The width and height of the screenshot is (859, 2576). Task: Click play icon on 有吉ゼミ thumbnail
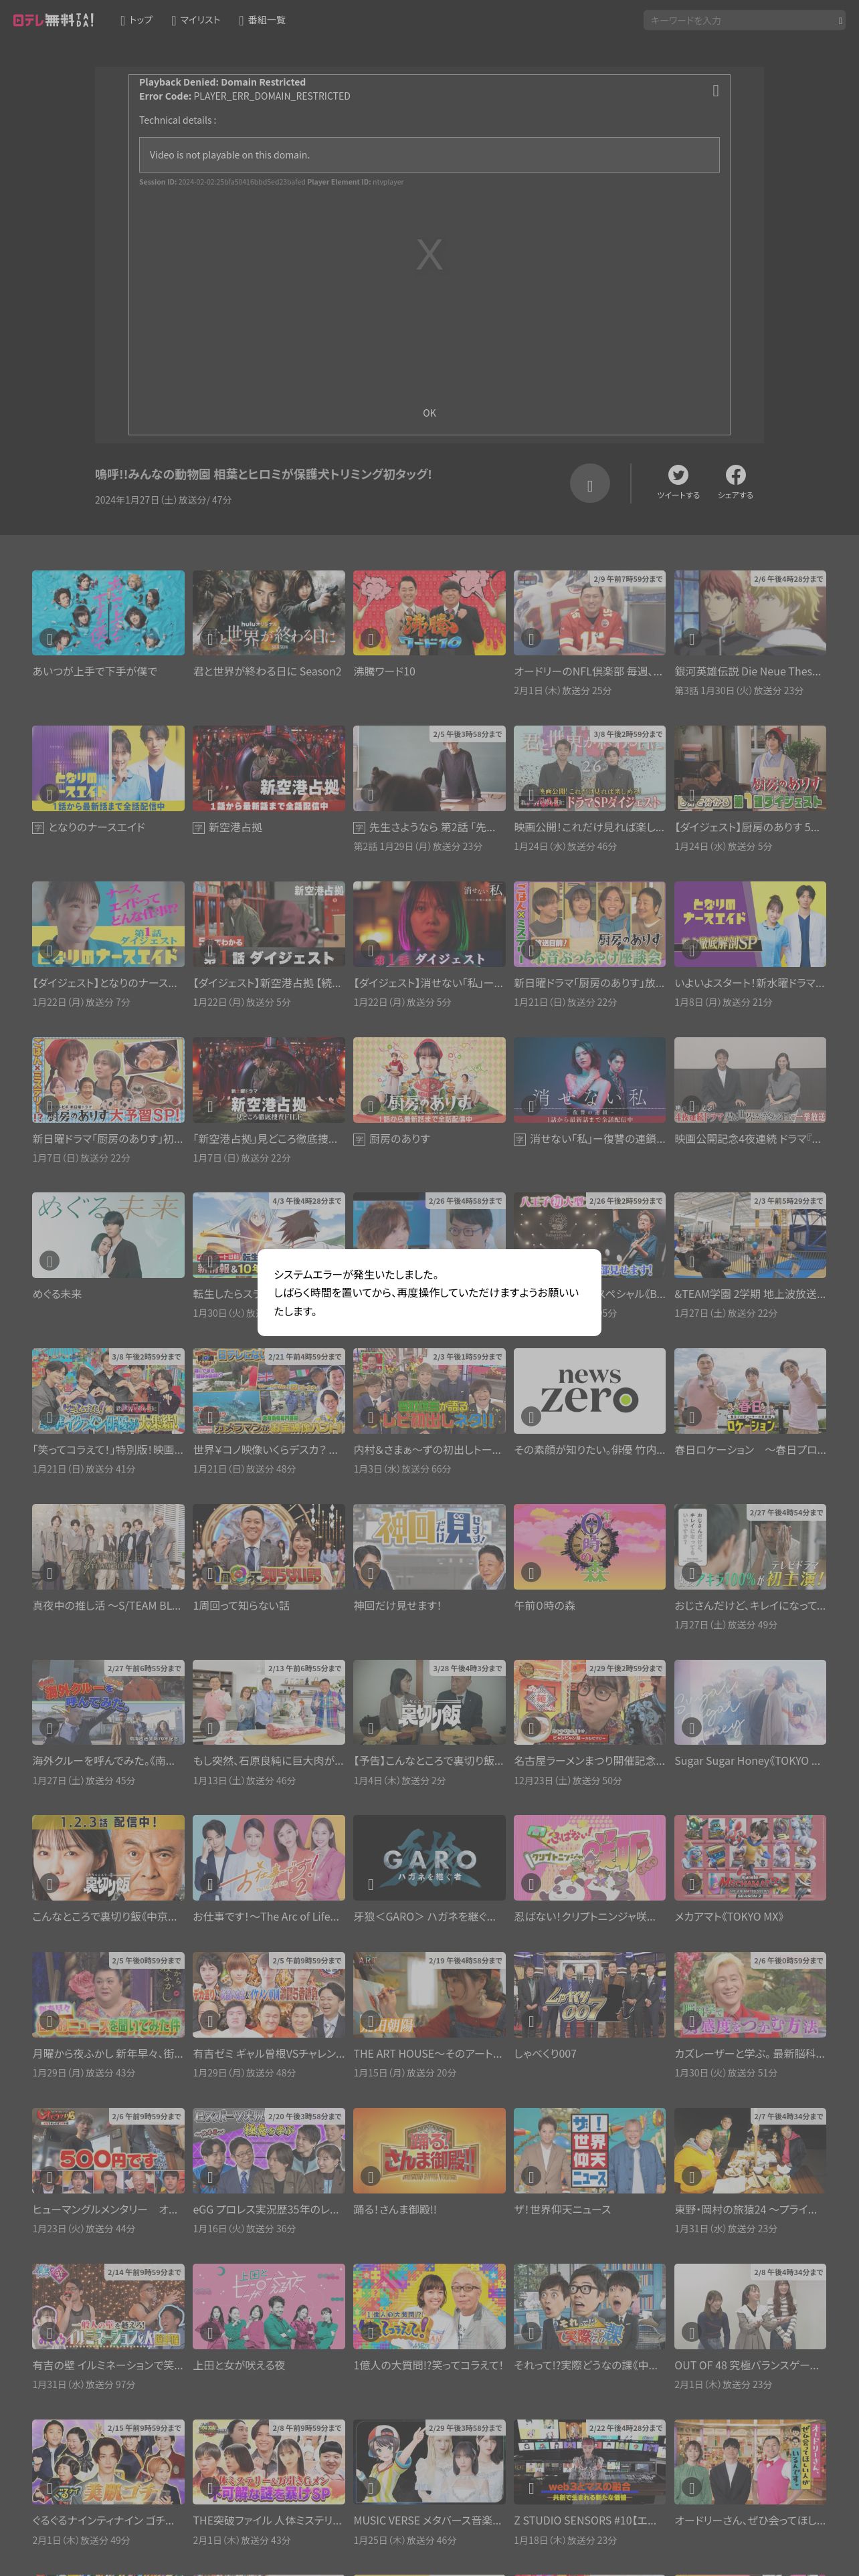pyautogui.click(x=210, y=2021)
